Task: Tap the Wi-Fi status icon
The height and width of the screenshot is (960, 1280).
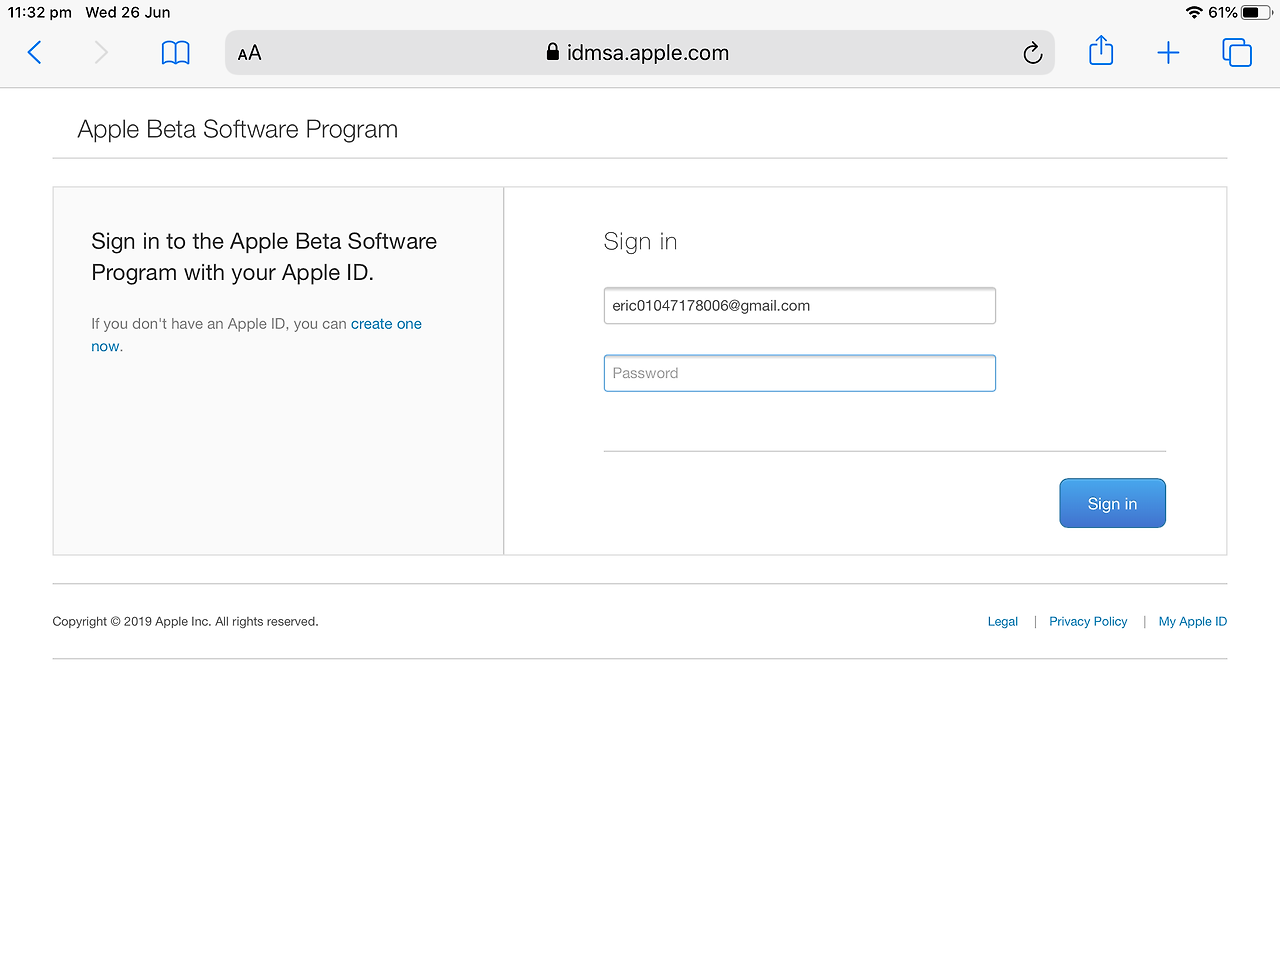Action: click(1194, 13)
